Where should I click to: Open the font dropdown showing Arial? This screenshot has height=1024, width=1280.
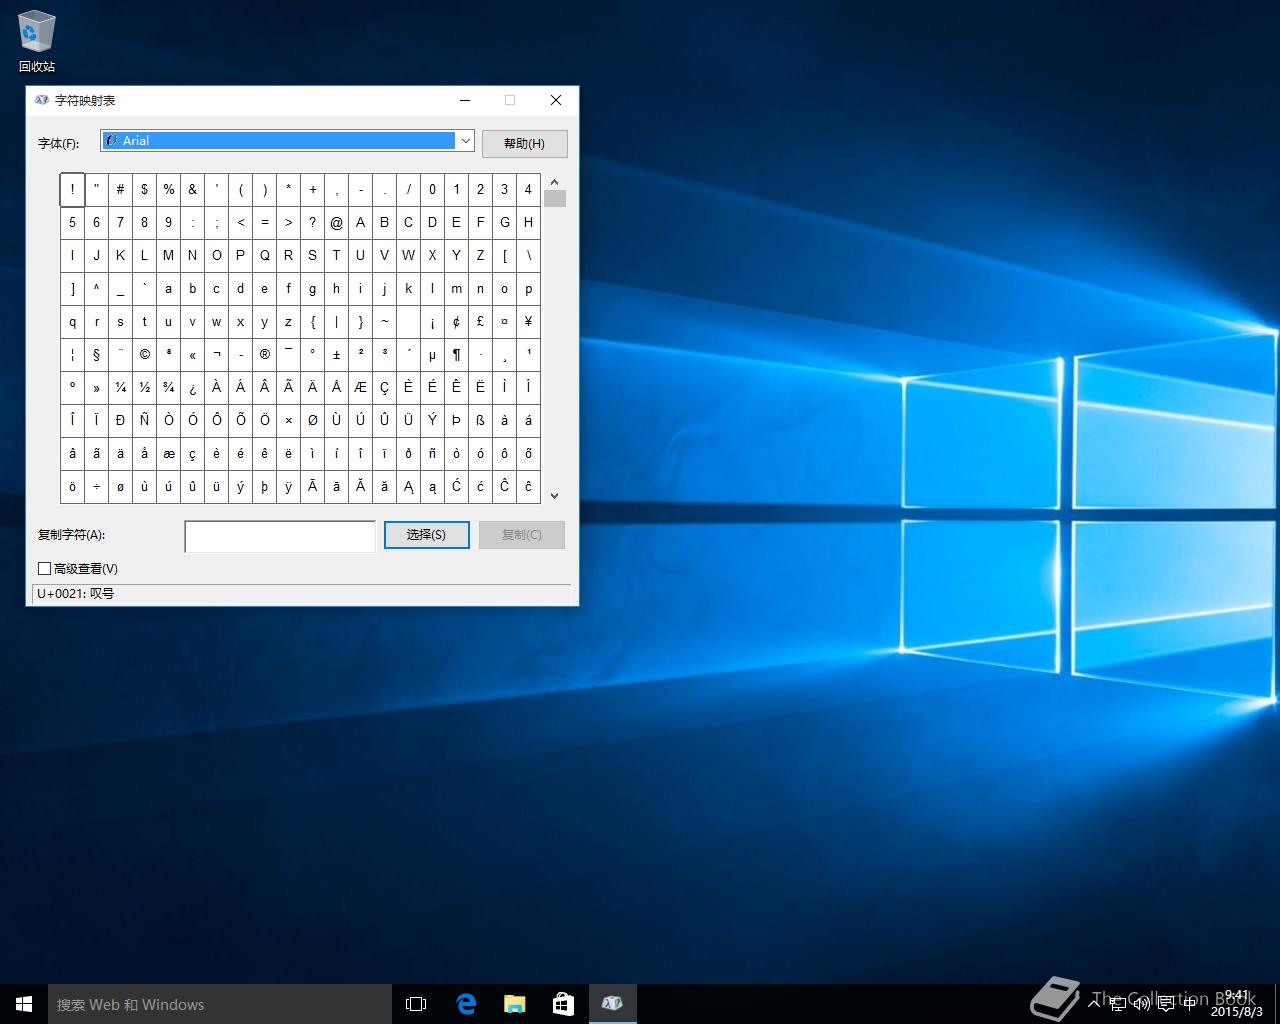288,141
